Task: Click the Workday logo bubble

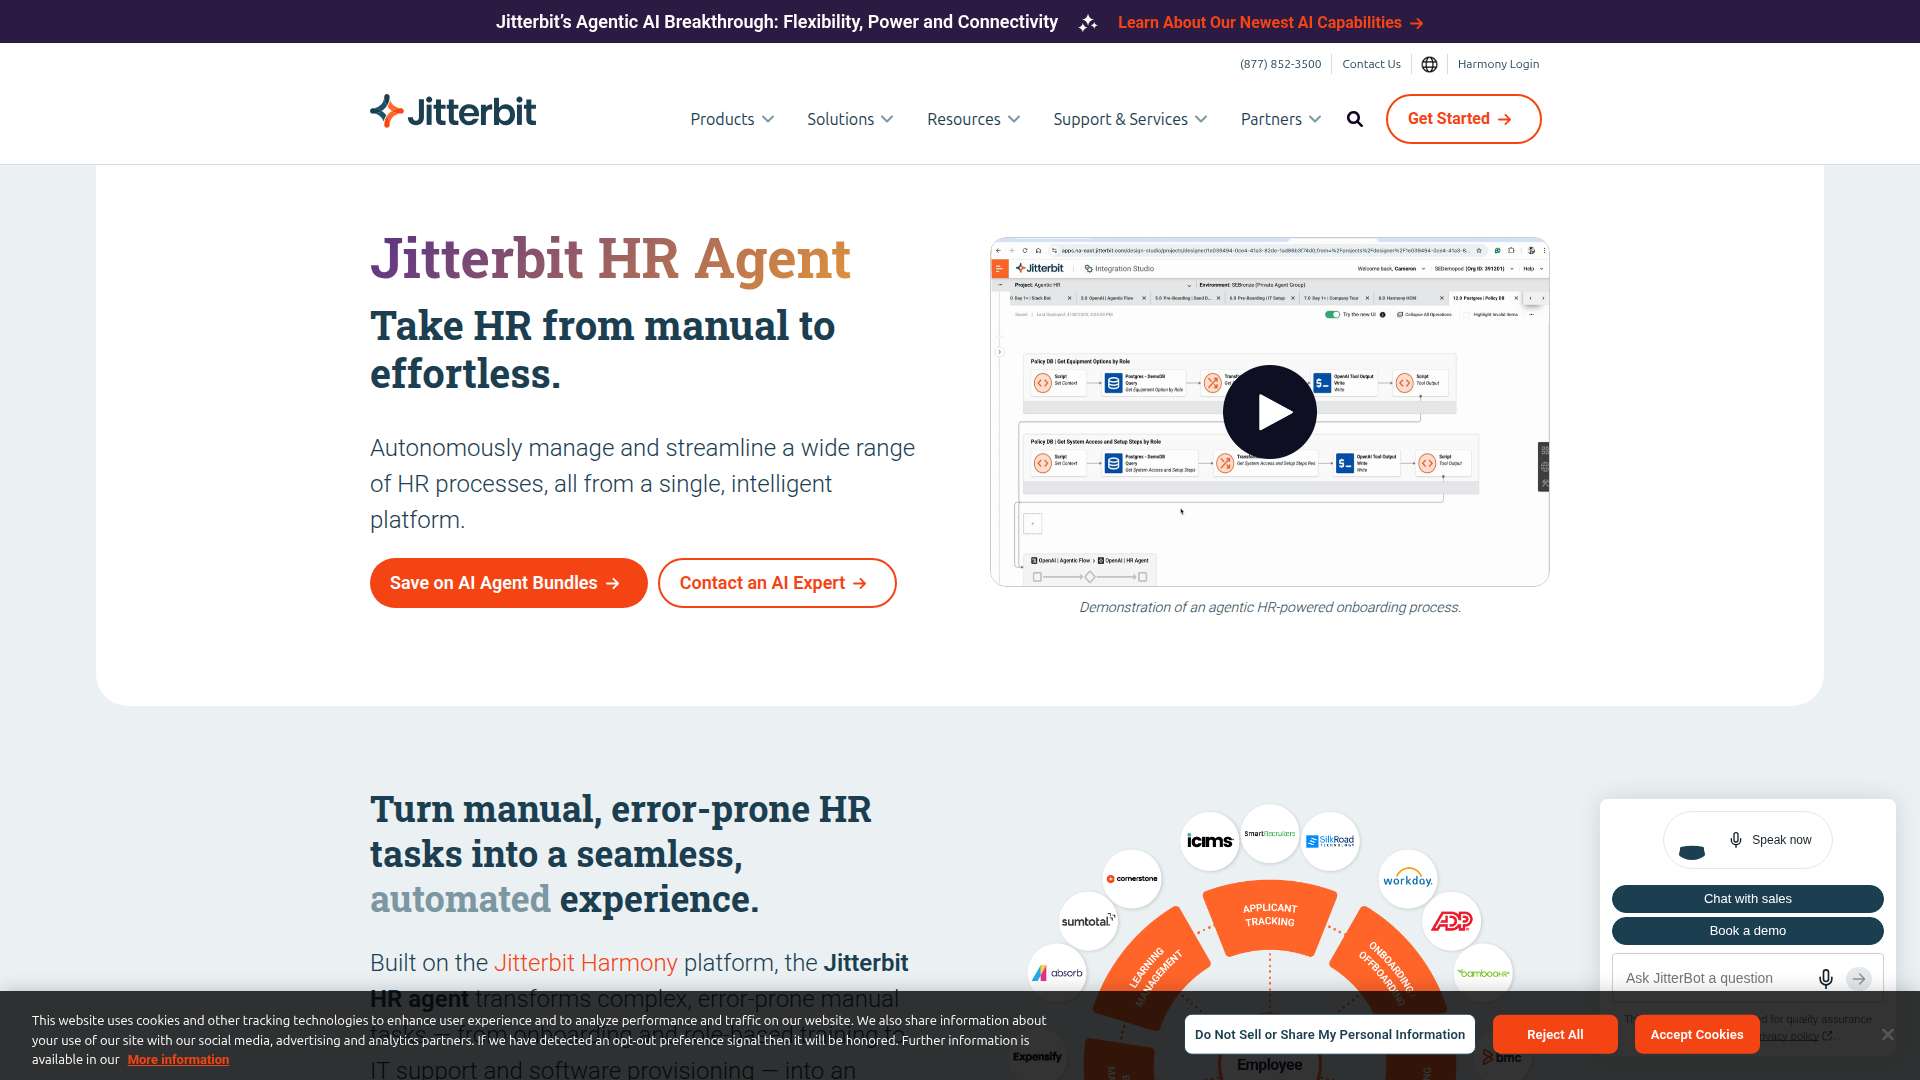Action: [x=1408, y=879]
